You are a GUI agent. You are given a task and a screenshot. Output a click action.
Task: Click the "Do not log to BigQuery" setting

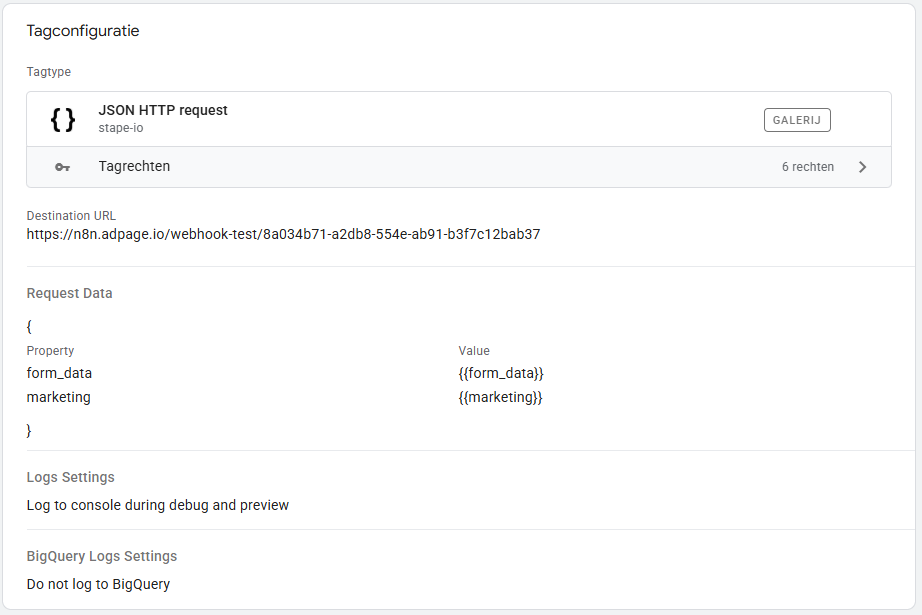pos(98,584)
